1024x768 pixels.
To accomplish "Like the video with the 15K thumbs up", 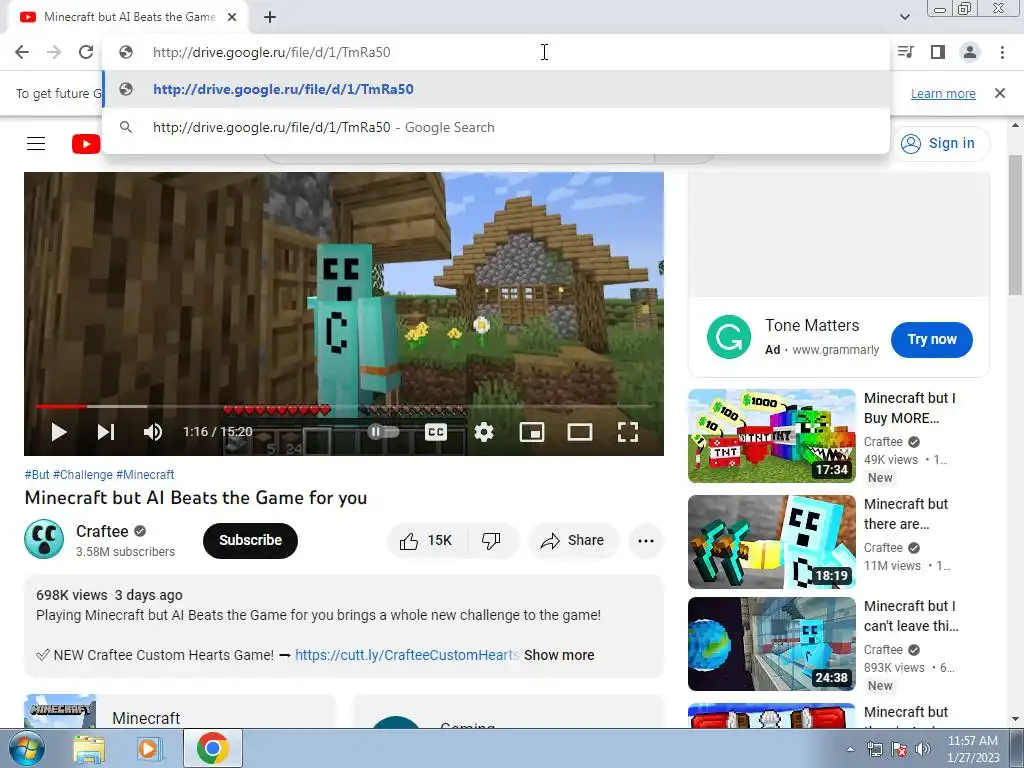I will pyautogui.click(x=426, y=541).
